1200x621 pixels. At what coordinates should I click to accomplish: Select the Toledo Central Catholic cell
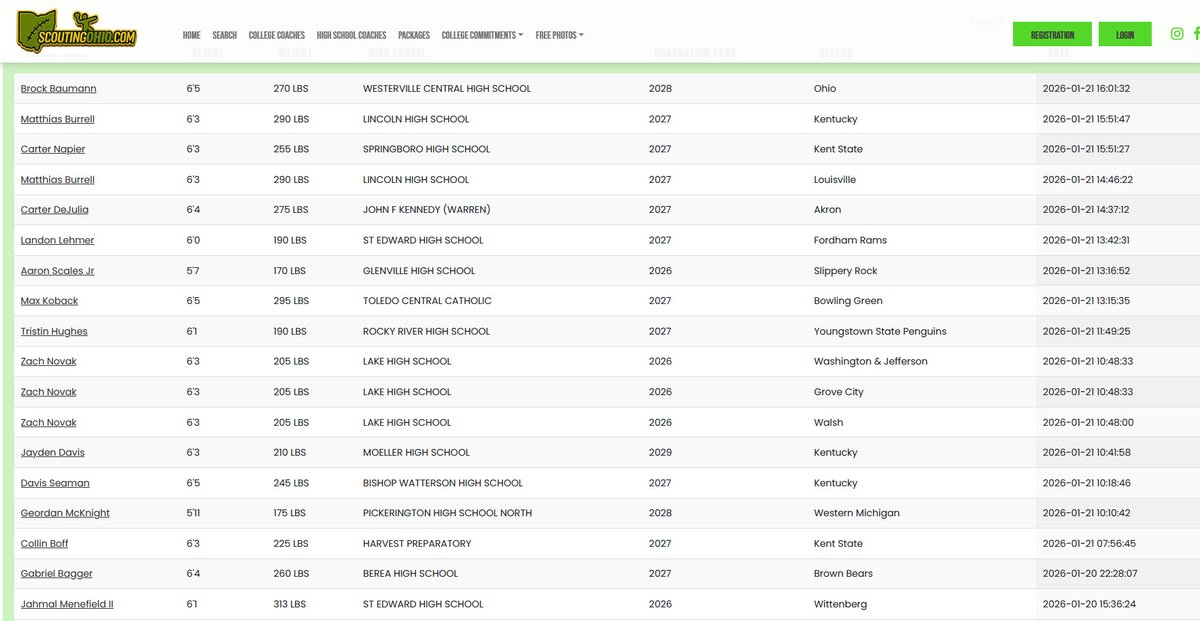point(428,301)
